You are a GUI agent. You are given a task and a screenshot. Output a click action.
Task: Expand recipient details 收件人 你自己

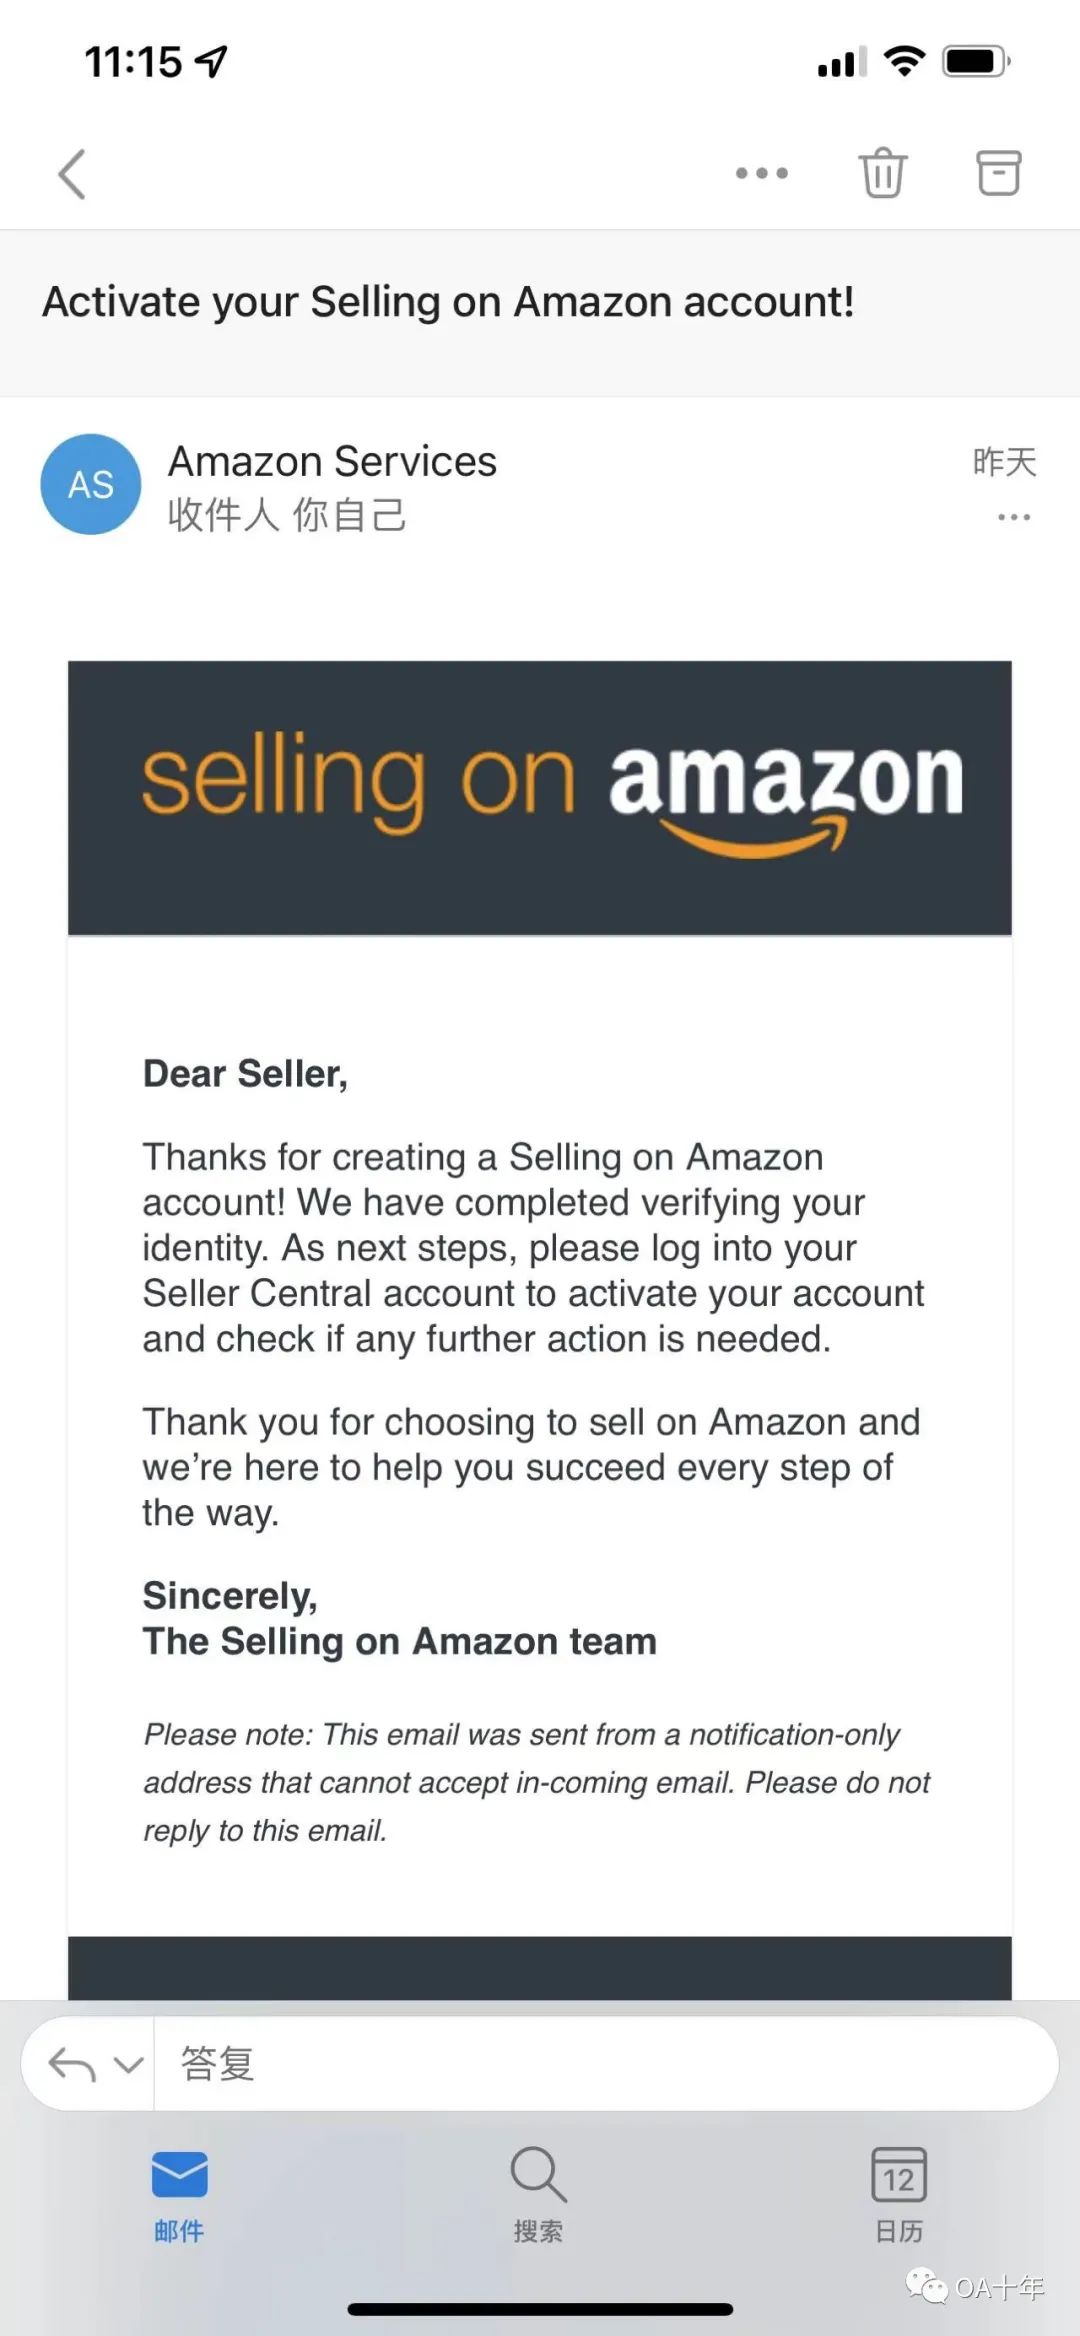pyautogui.click(x=286, y=515)
